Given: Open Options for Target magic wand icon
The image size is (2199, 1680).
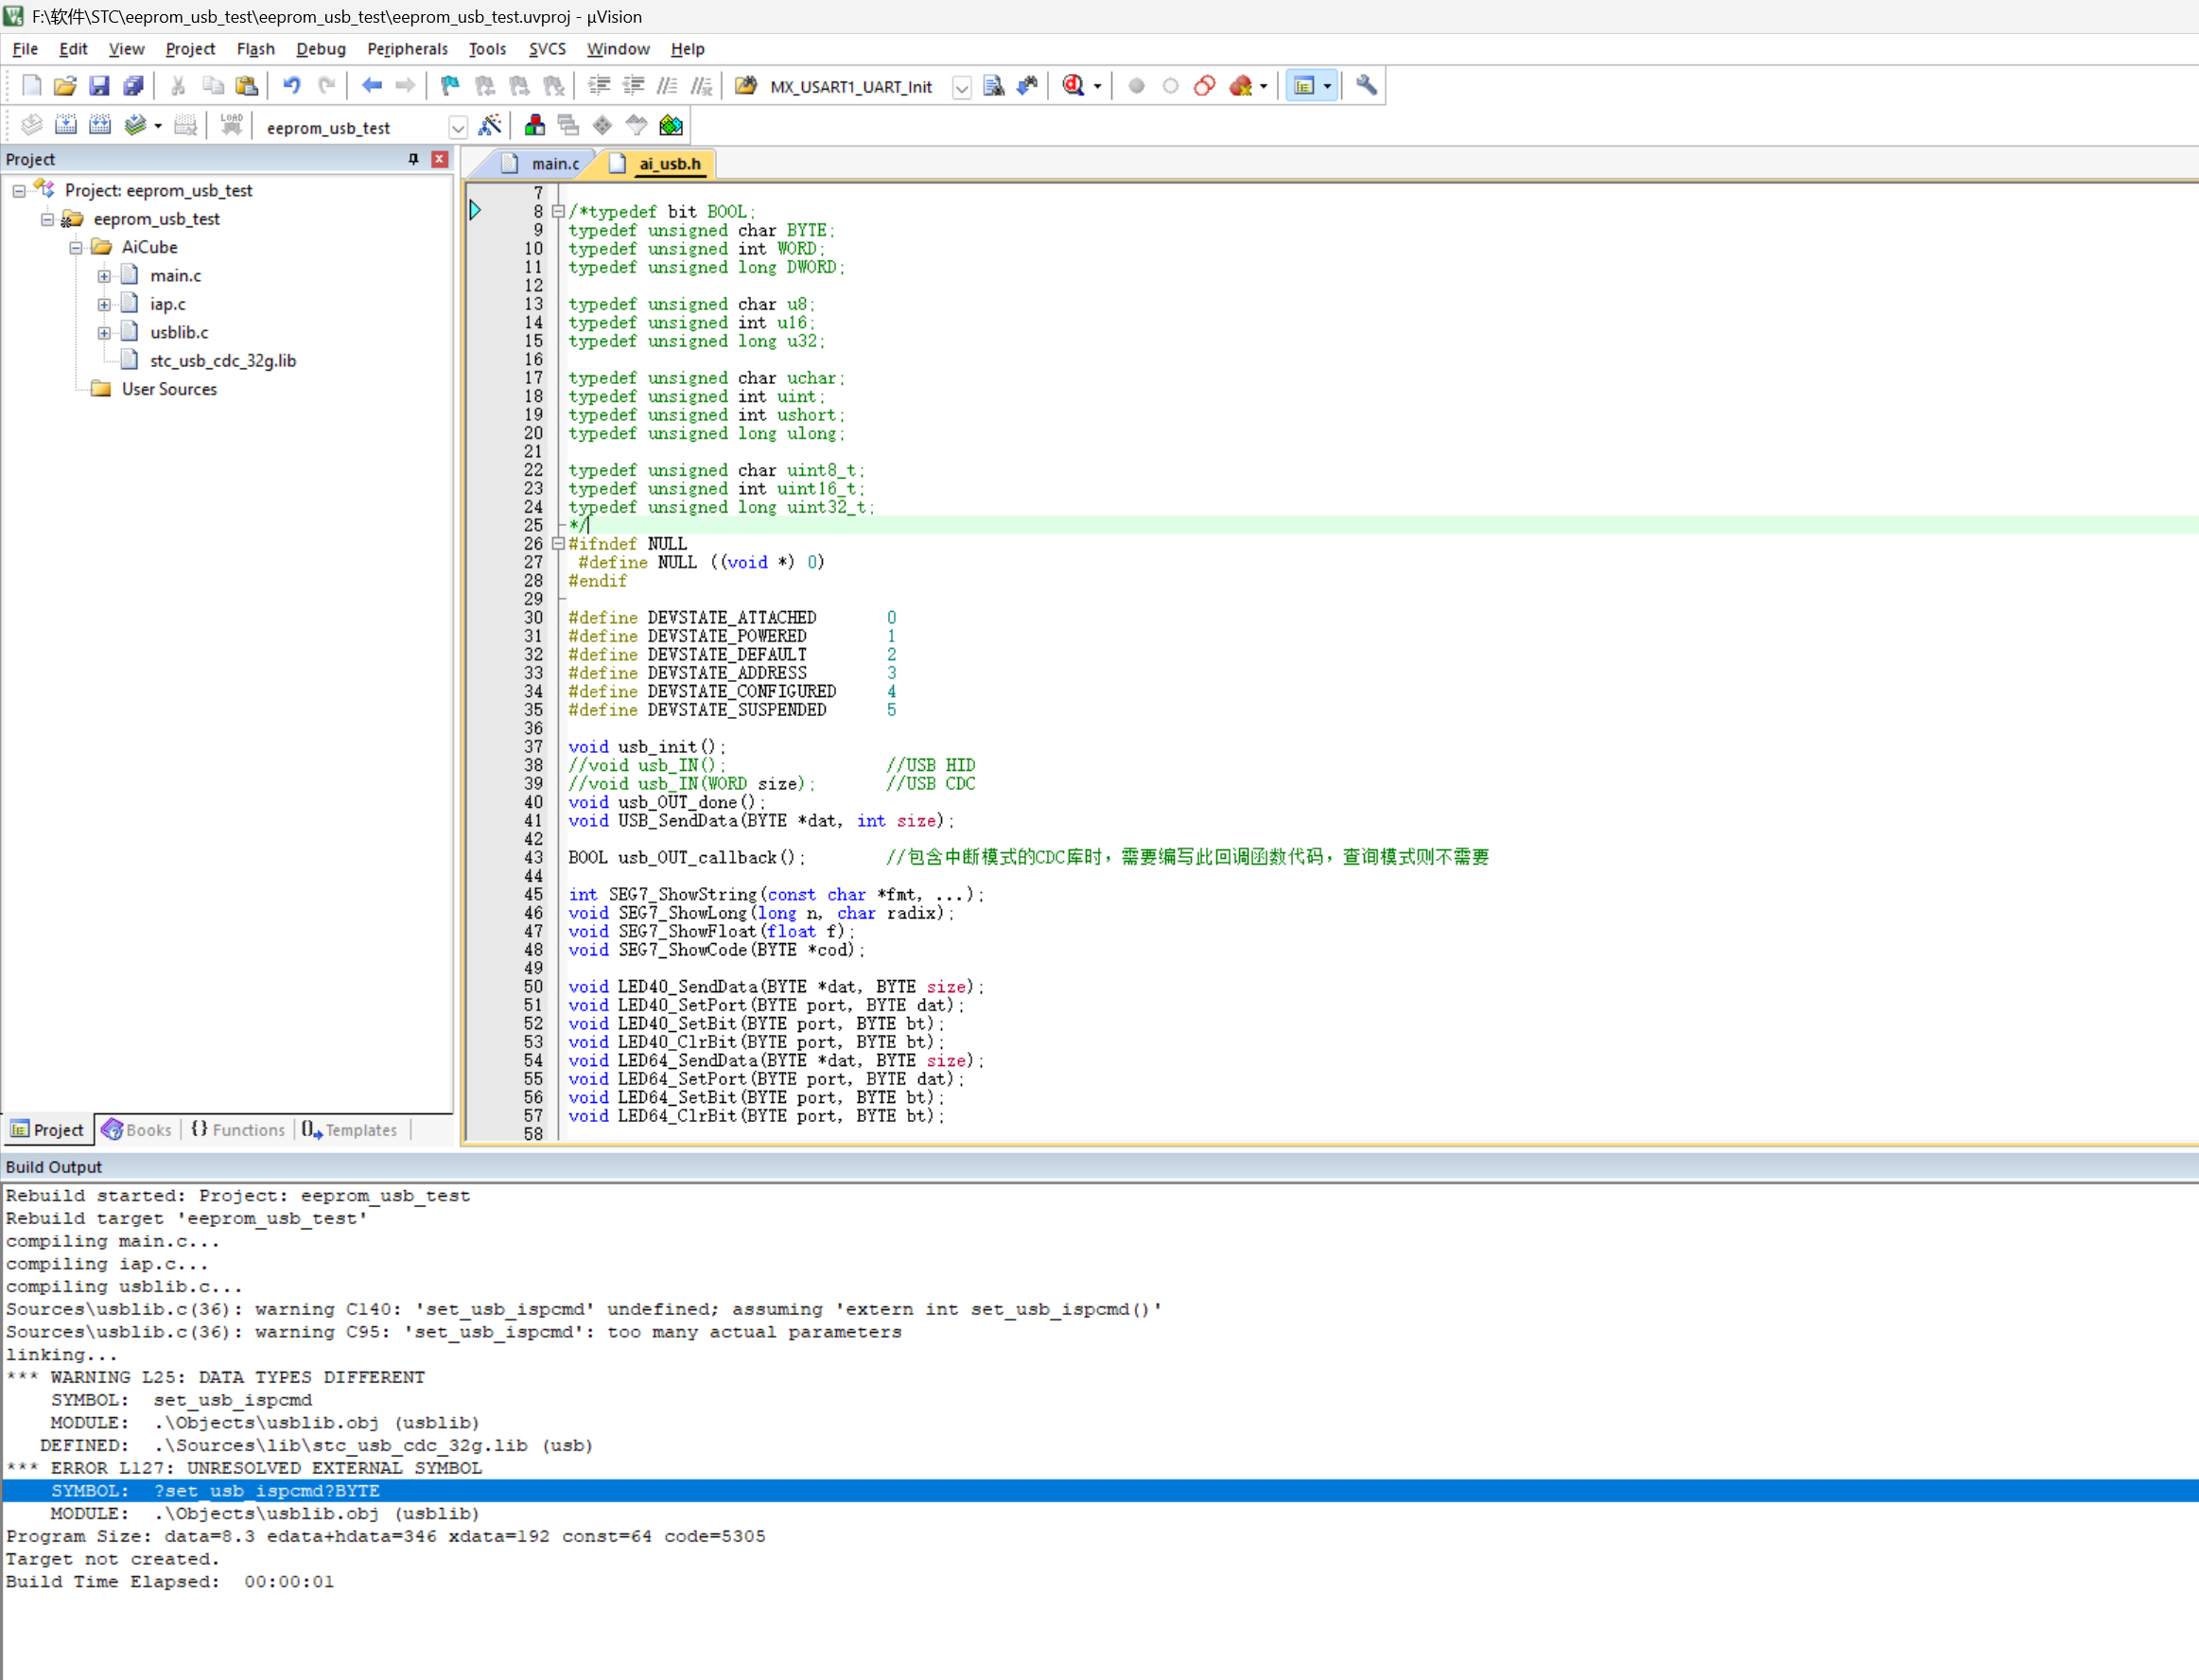Looking at the screenshot, I should pos(490,126).
